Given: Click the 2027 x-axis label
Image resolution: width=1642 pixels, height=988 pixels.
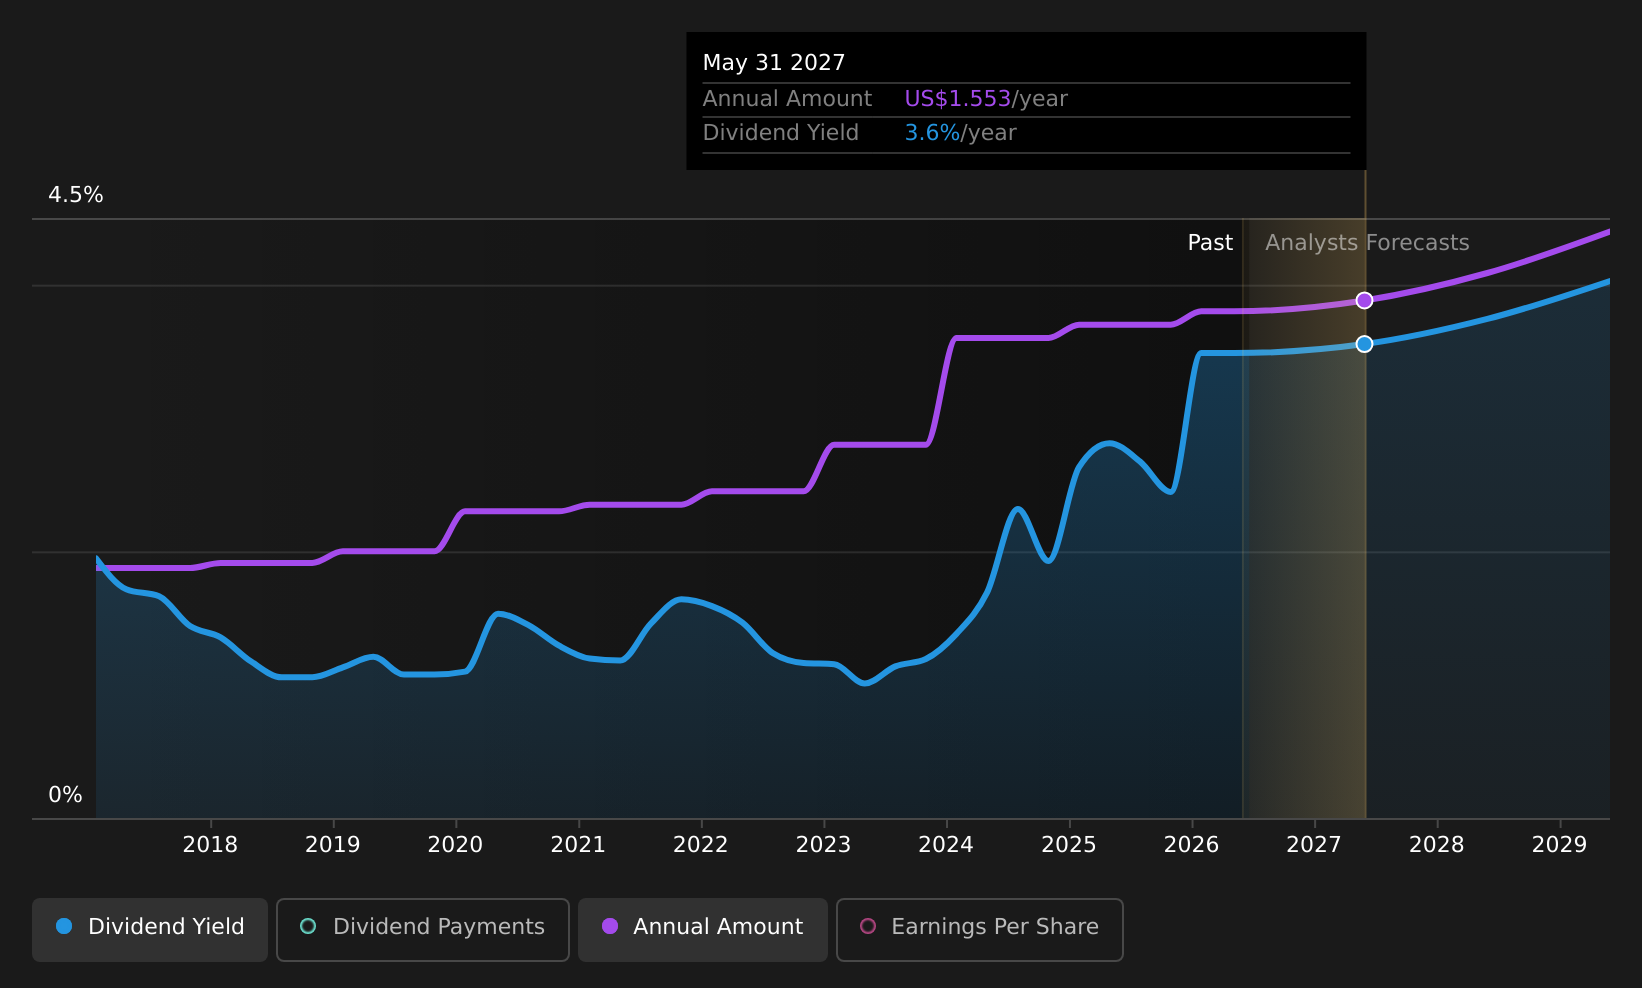Looking at the screenshot, I should (x=1314, y=845).
